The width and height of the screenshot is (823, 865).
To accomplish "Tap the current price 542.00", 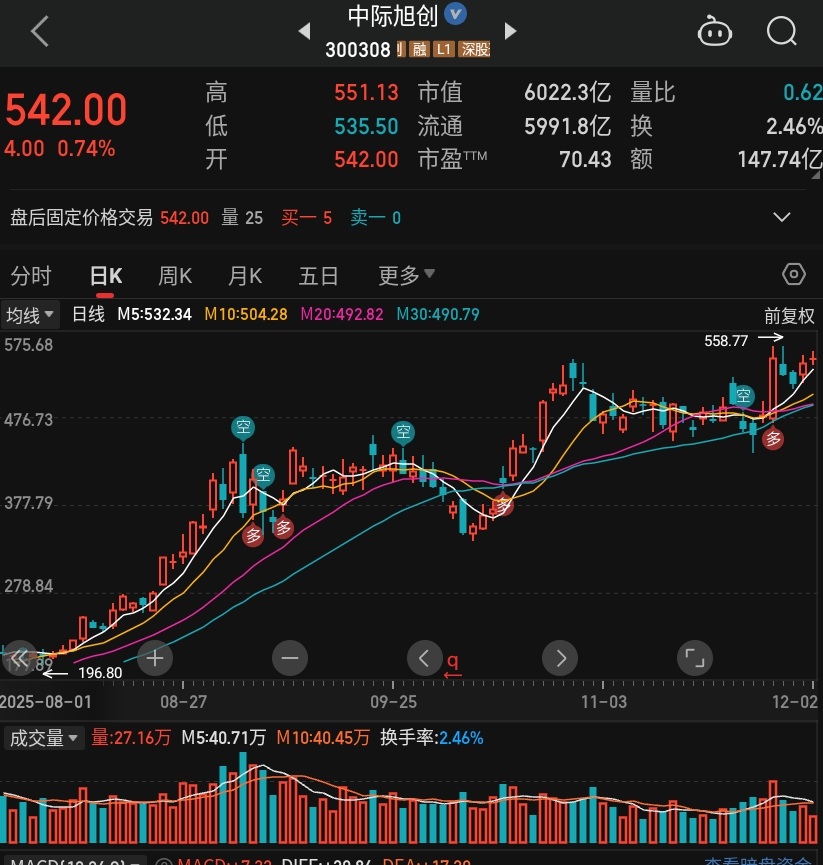I will click(66, 109).
